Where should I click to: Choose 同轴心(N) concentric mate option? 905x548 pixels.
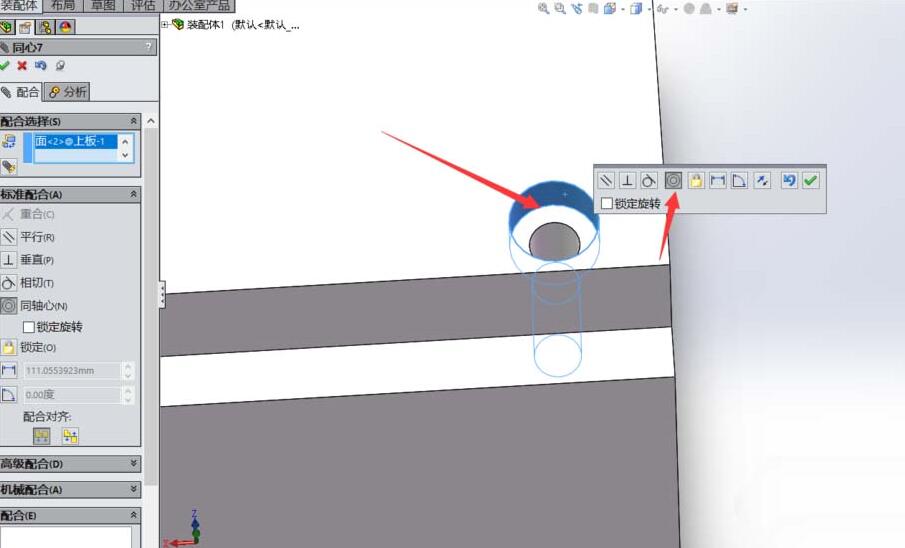coord(43,305)
